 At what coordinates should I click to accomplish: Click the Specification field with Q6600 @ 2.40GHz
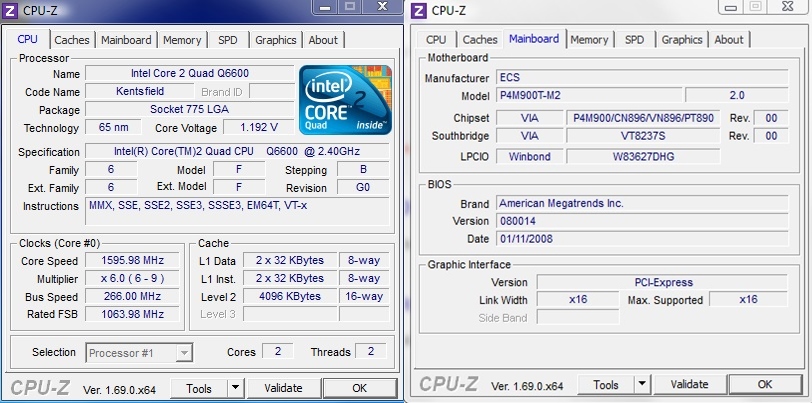[x=237, y=151]
